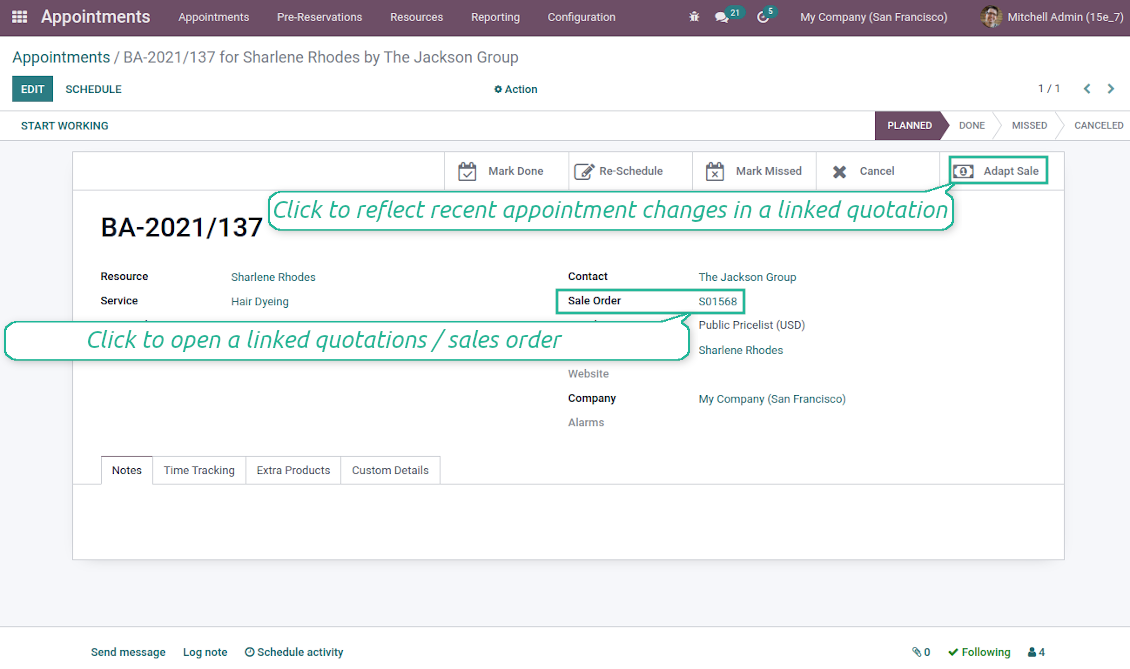
Task: Click Send message in chatter
Action: (128, 652)
